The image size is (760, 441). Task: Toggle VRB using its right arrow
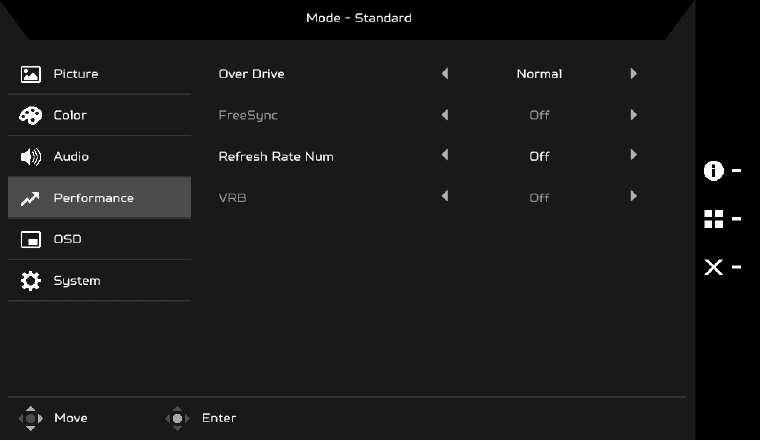[633, 197]
